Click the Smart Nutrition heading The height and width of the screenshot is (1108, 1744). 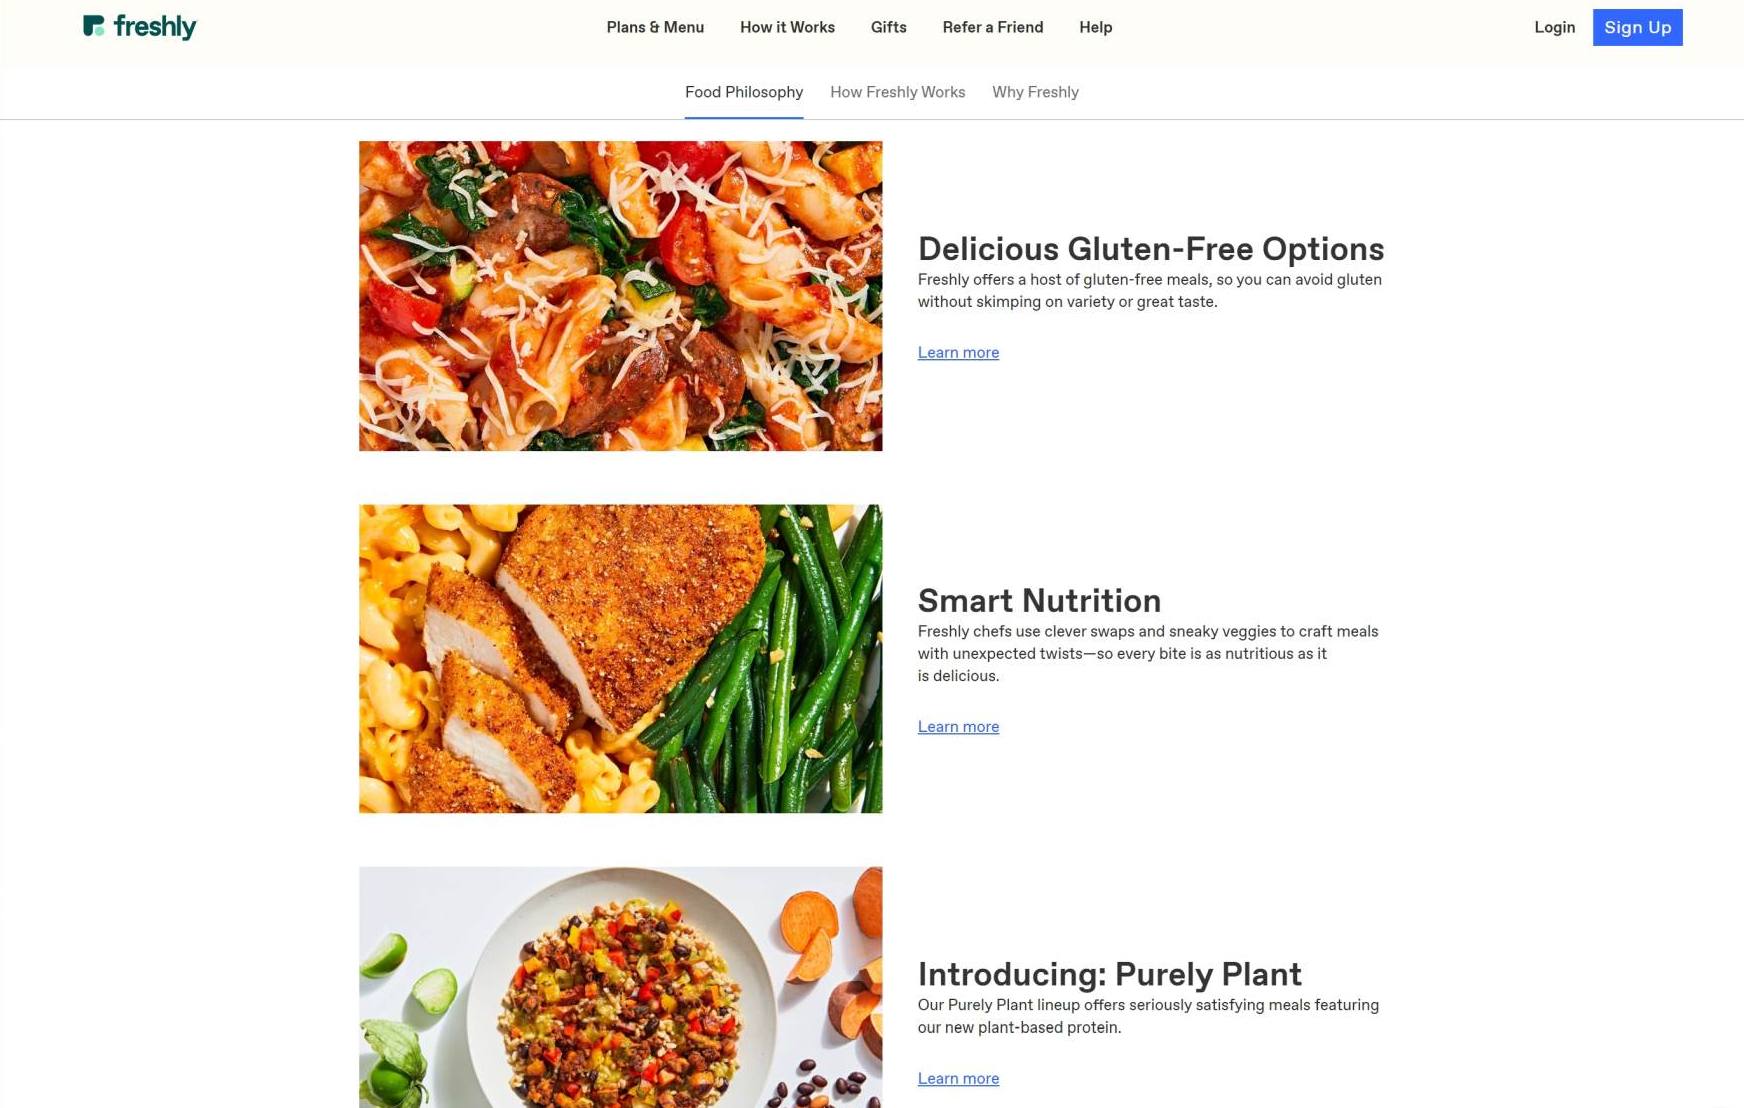click(1039, 600)
